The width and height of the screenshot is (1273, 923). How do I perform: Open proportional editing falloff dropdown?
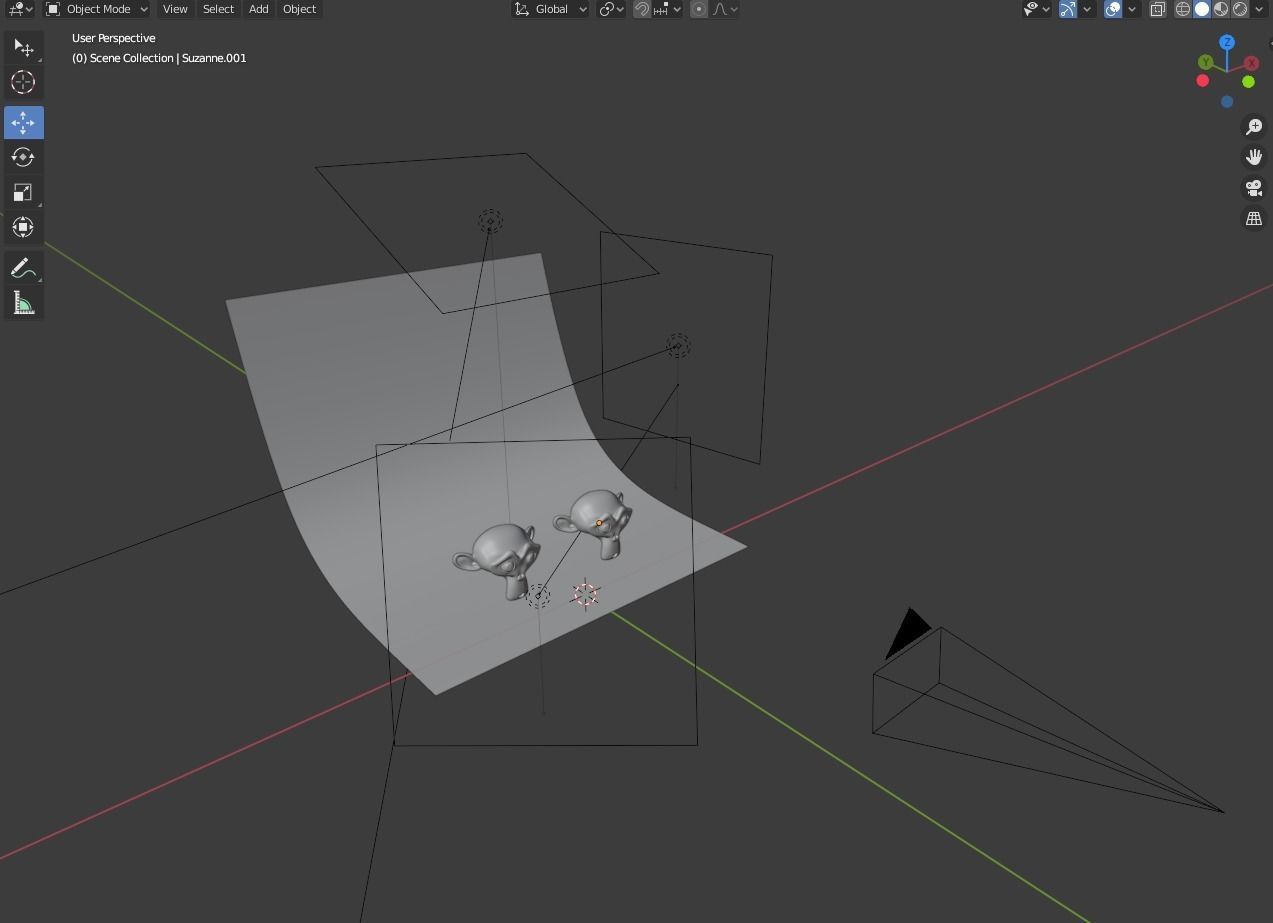[725, 9]
